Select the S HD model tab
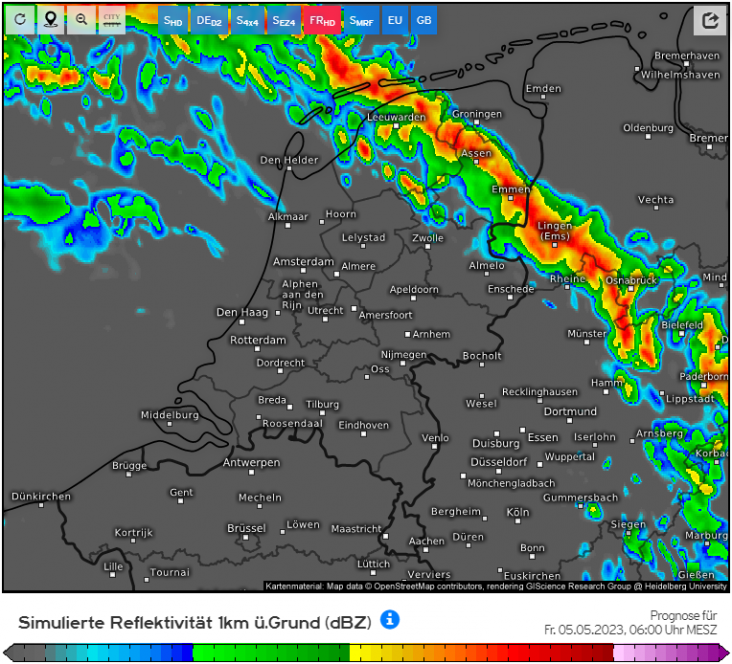 click(x=173, y=20)
